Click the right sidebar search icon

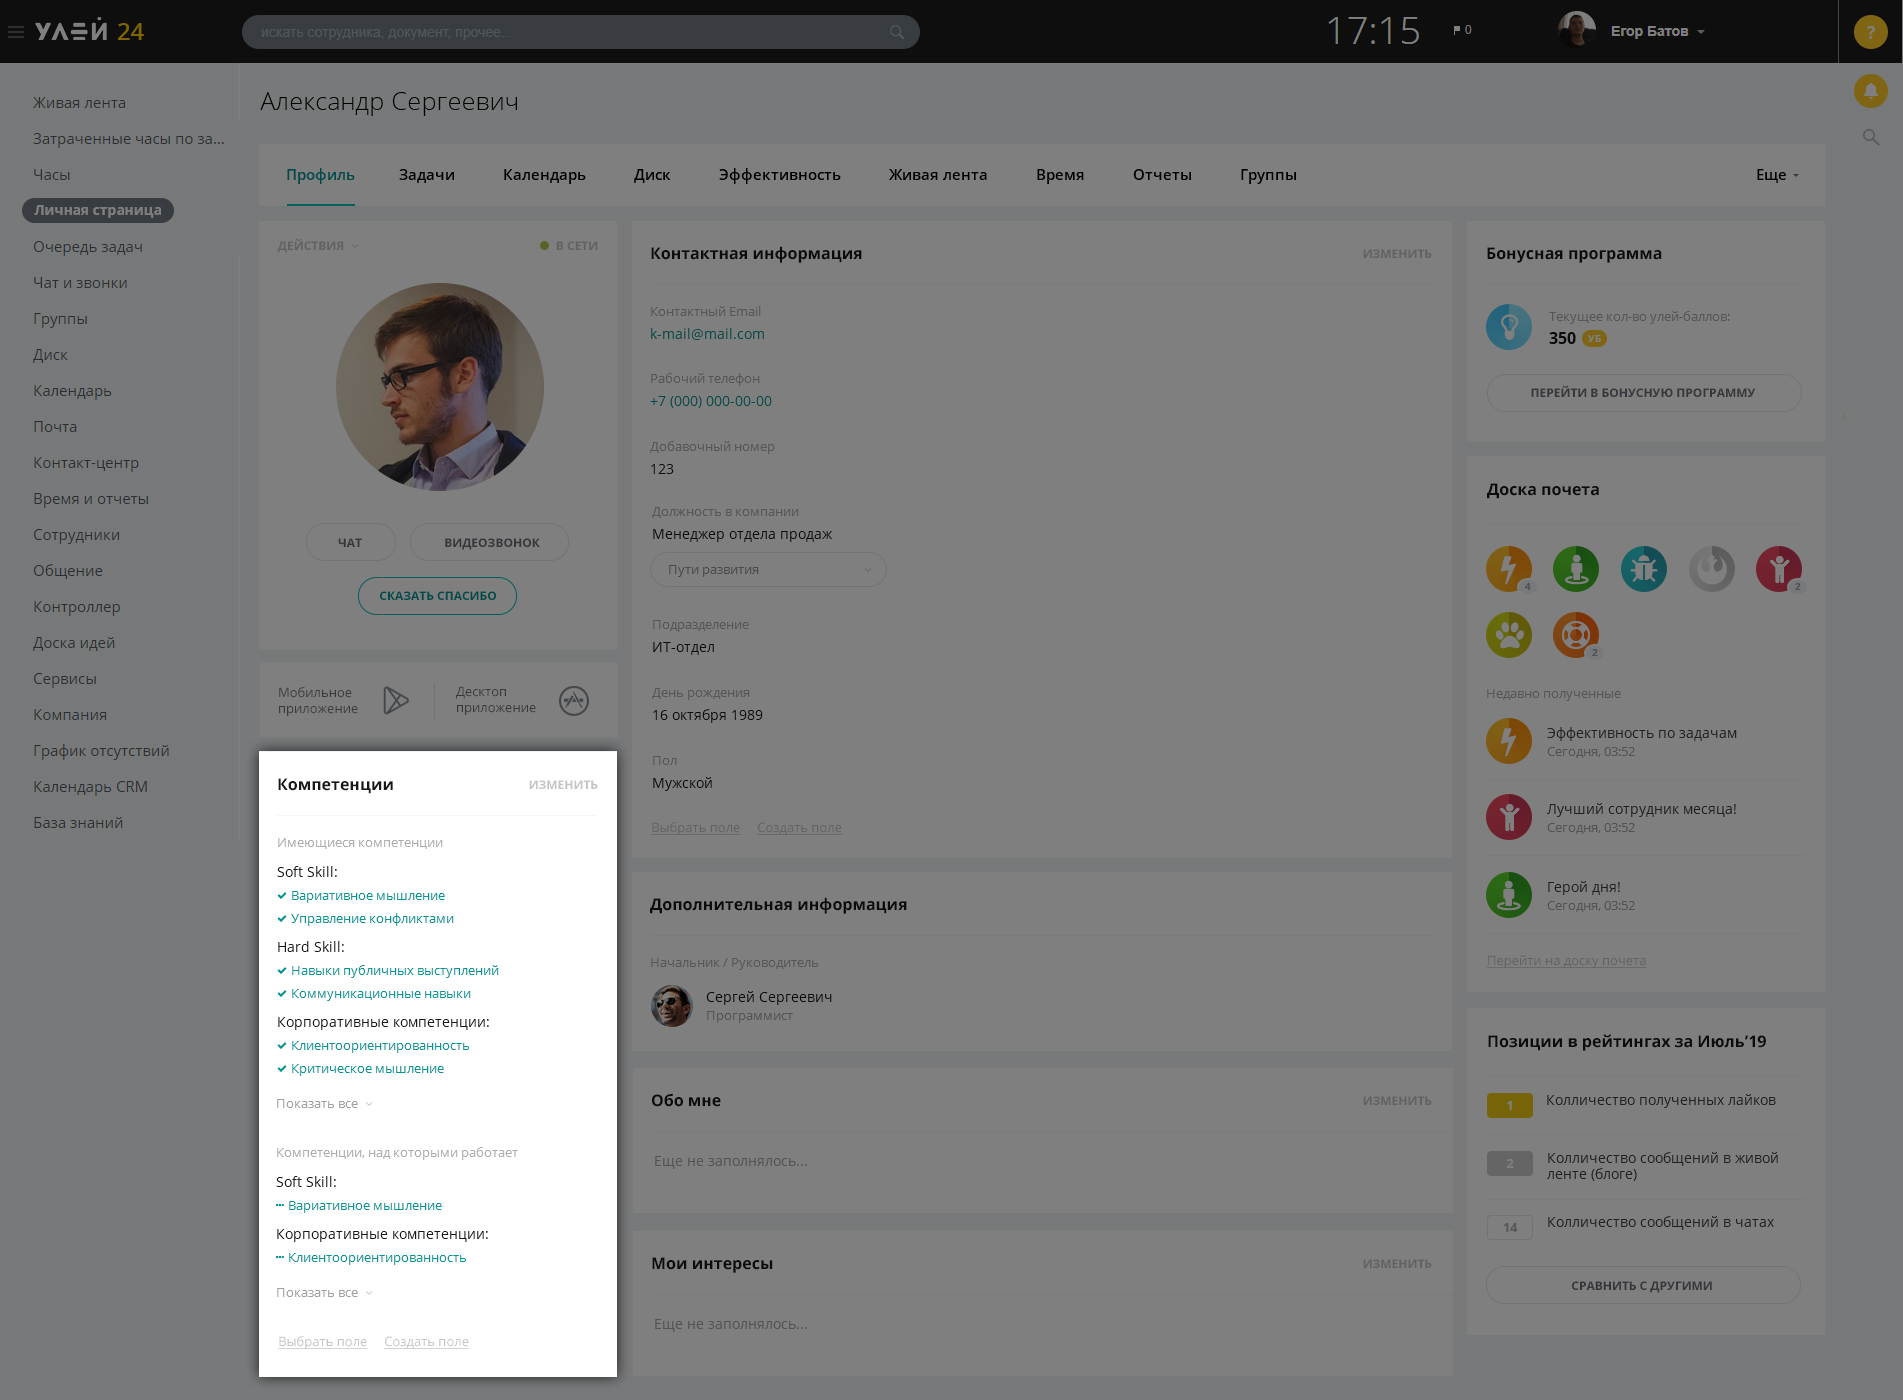point(1870,137)
